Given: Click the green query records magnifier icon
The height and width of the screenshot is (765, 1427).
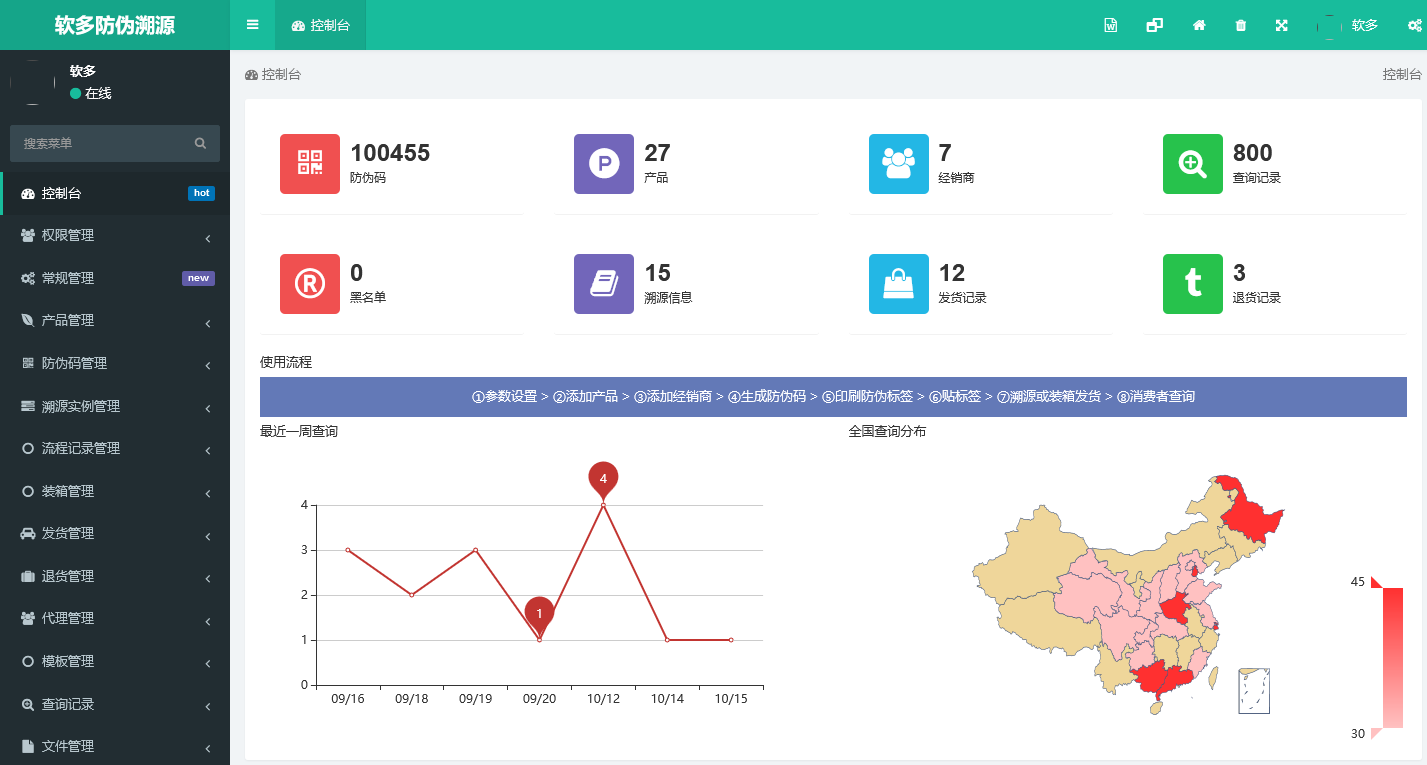Looking at the screenshot, I should (1192, 164).
